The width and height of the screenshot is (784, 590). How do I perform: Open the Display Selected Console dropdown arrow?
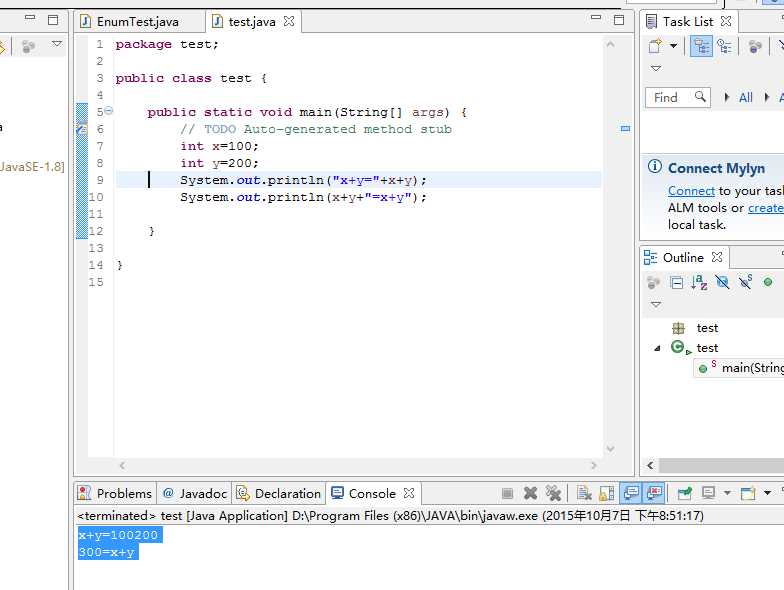tap(727, 494)
